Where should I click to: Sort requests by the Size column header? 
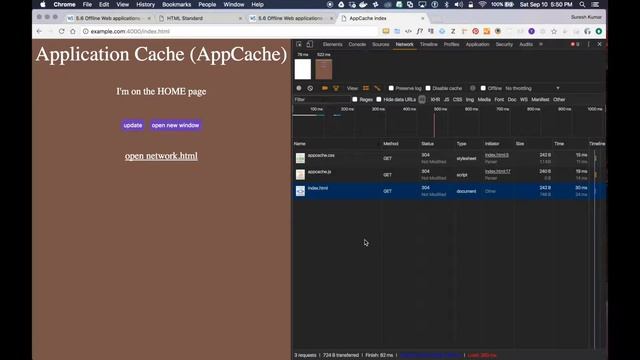coord(520,144)
